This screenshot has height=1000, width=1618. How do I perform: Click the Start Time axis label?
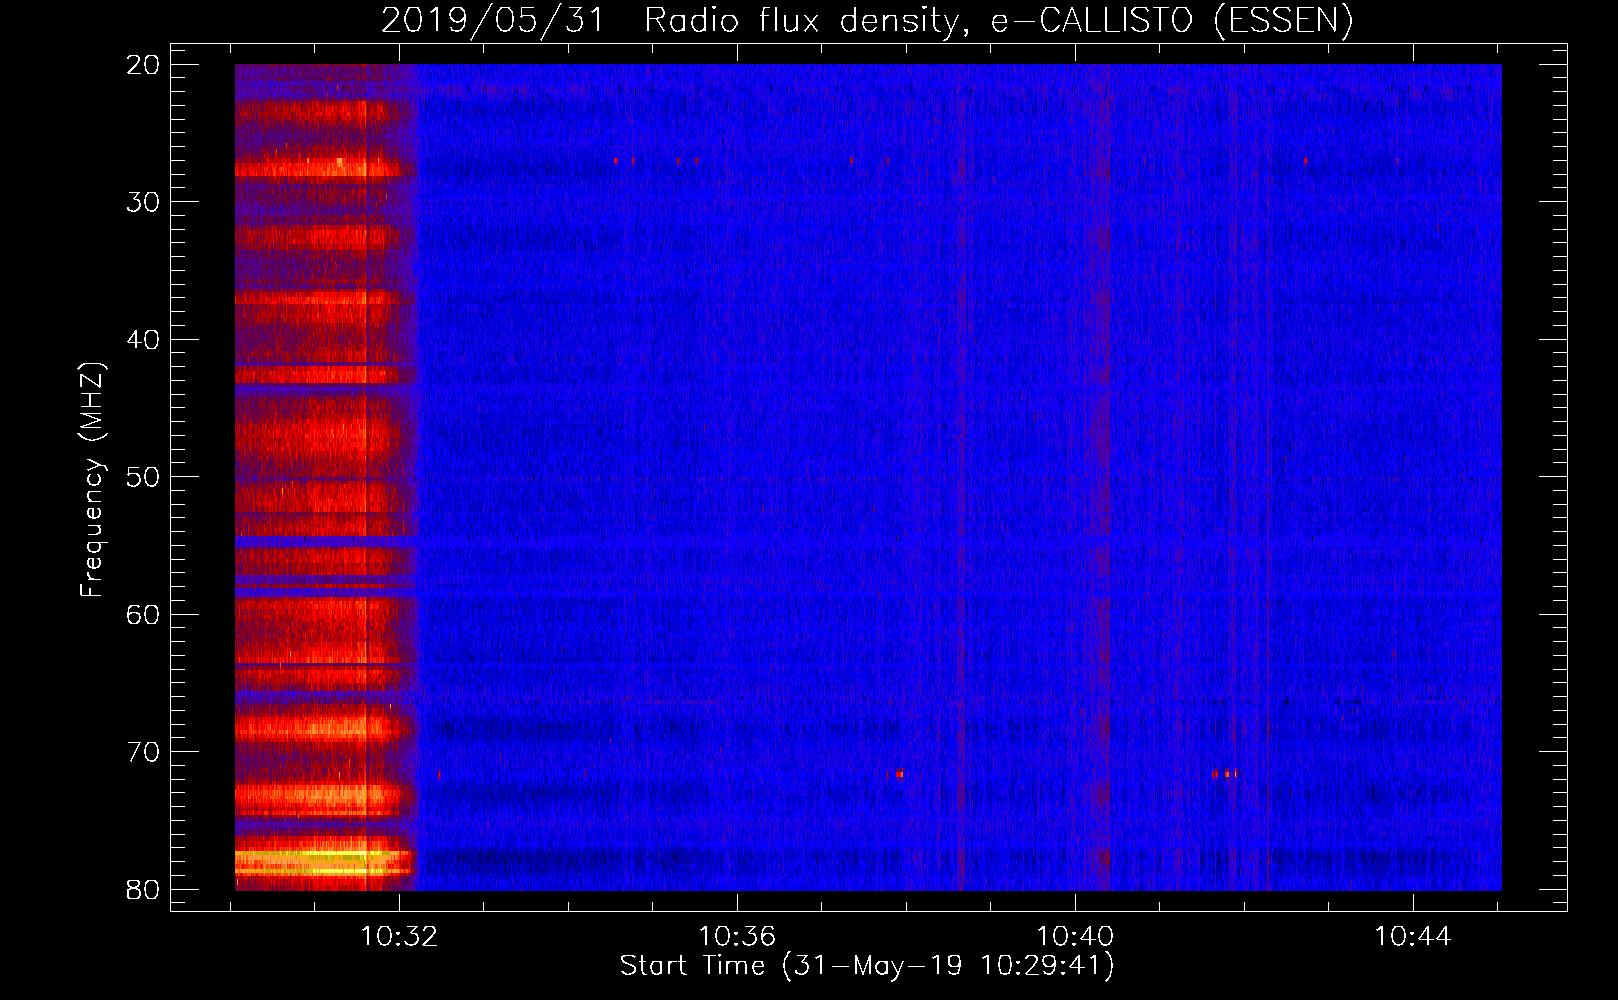867,966
